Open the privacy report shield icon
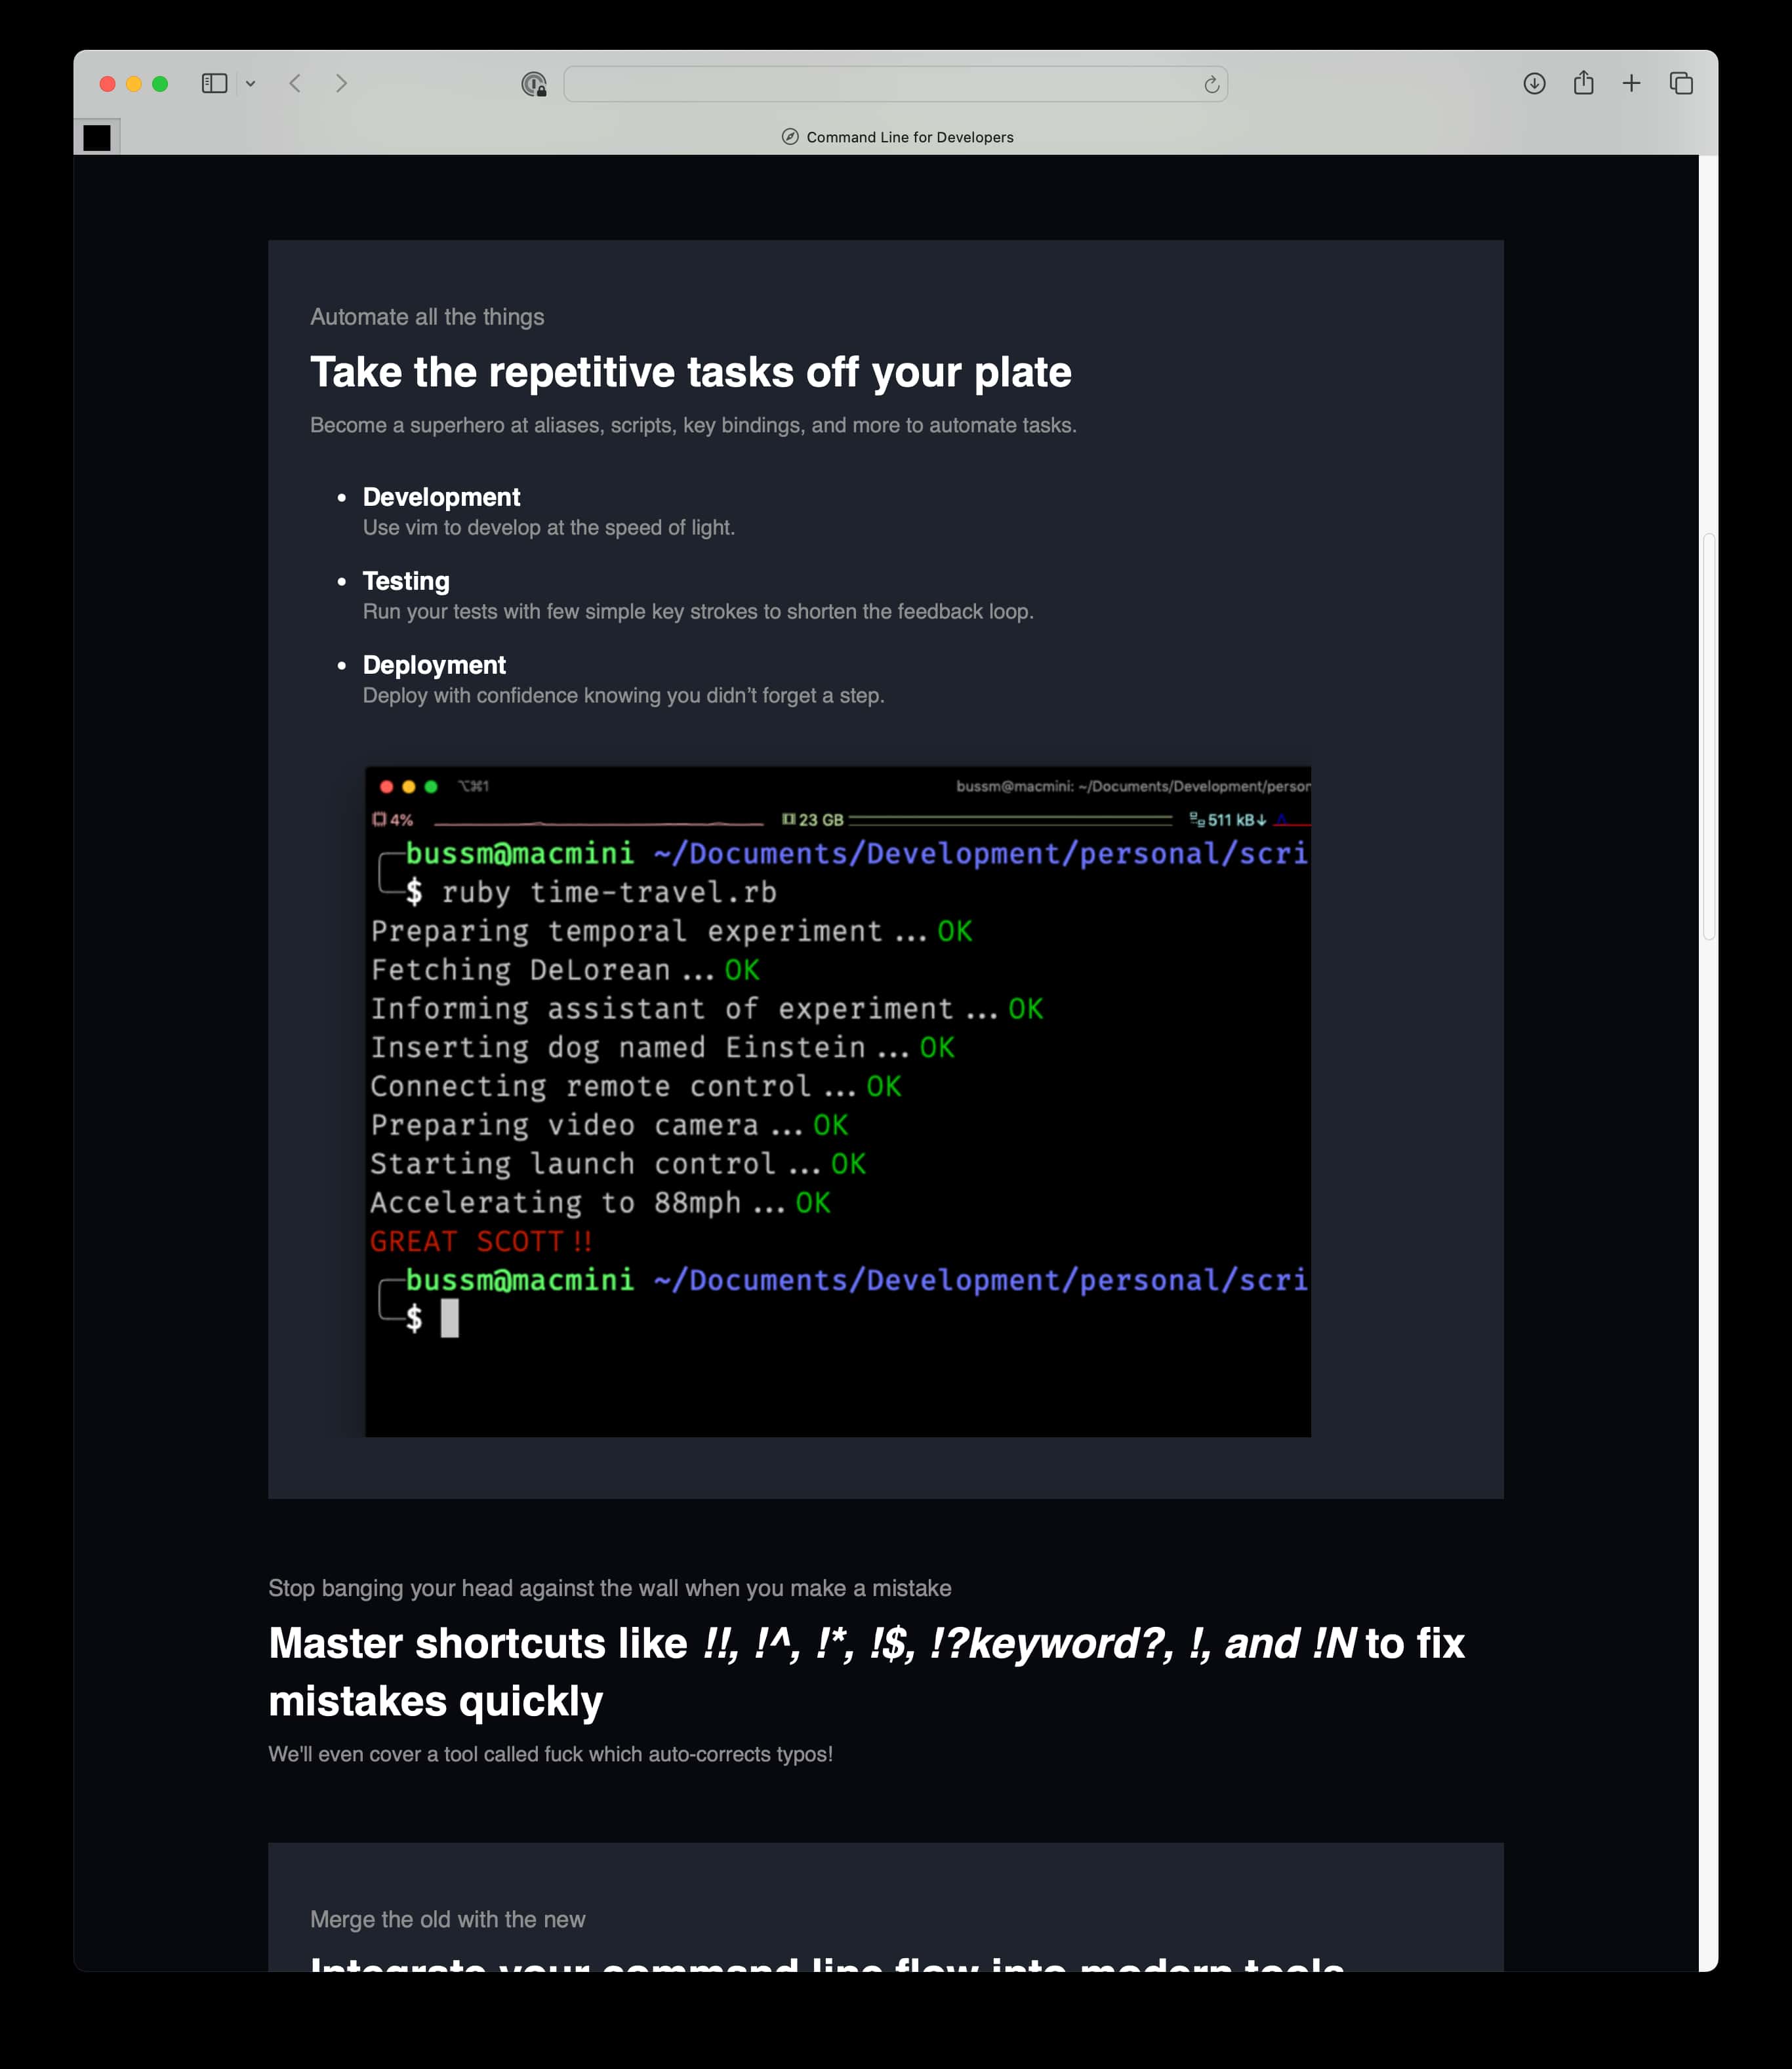 (534, 84)
